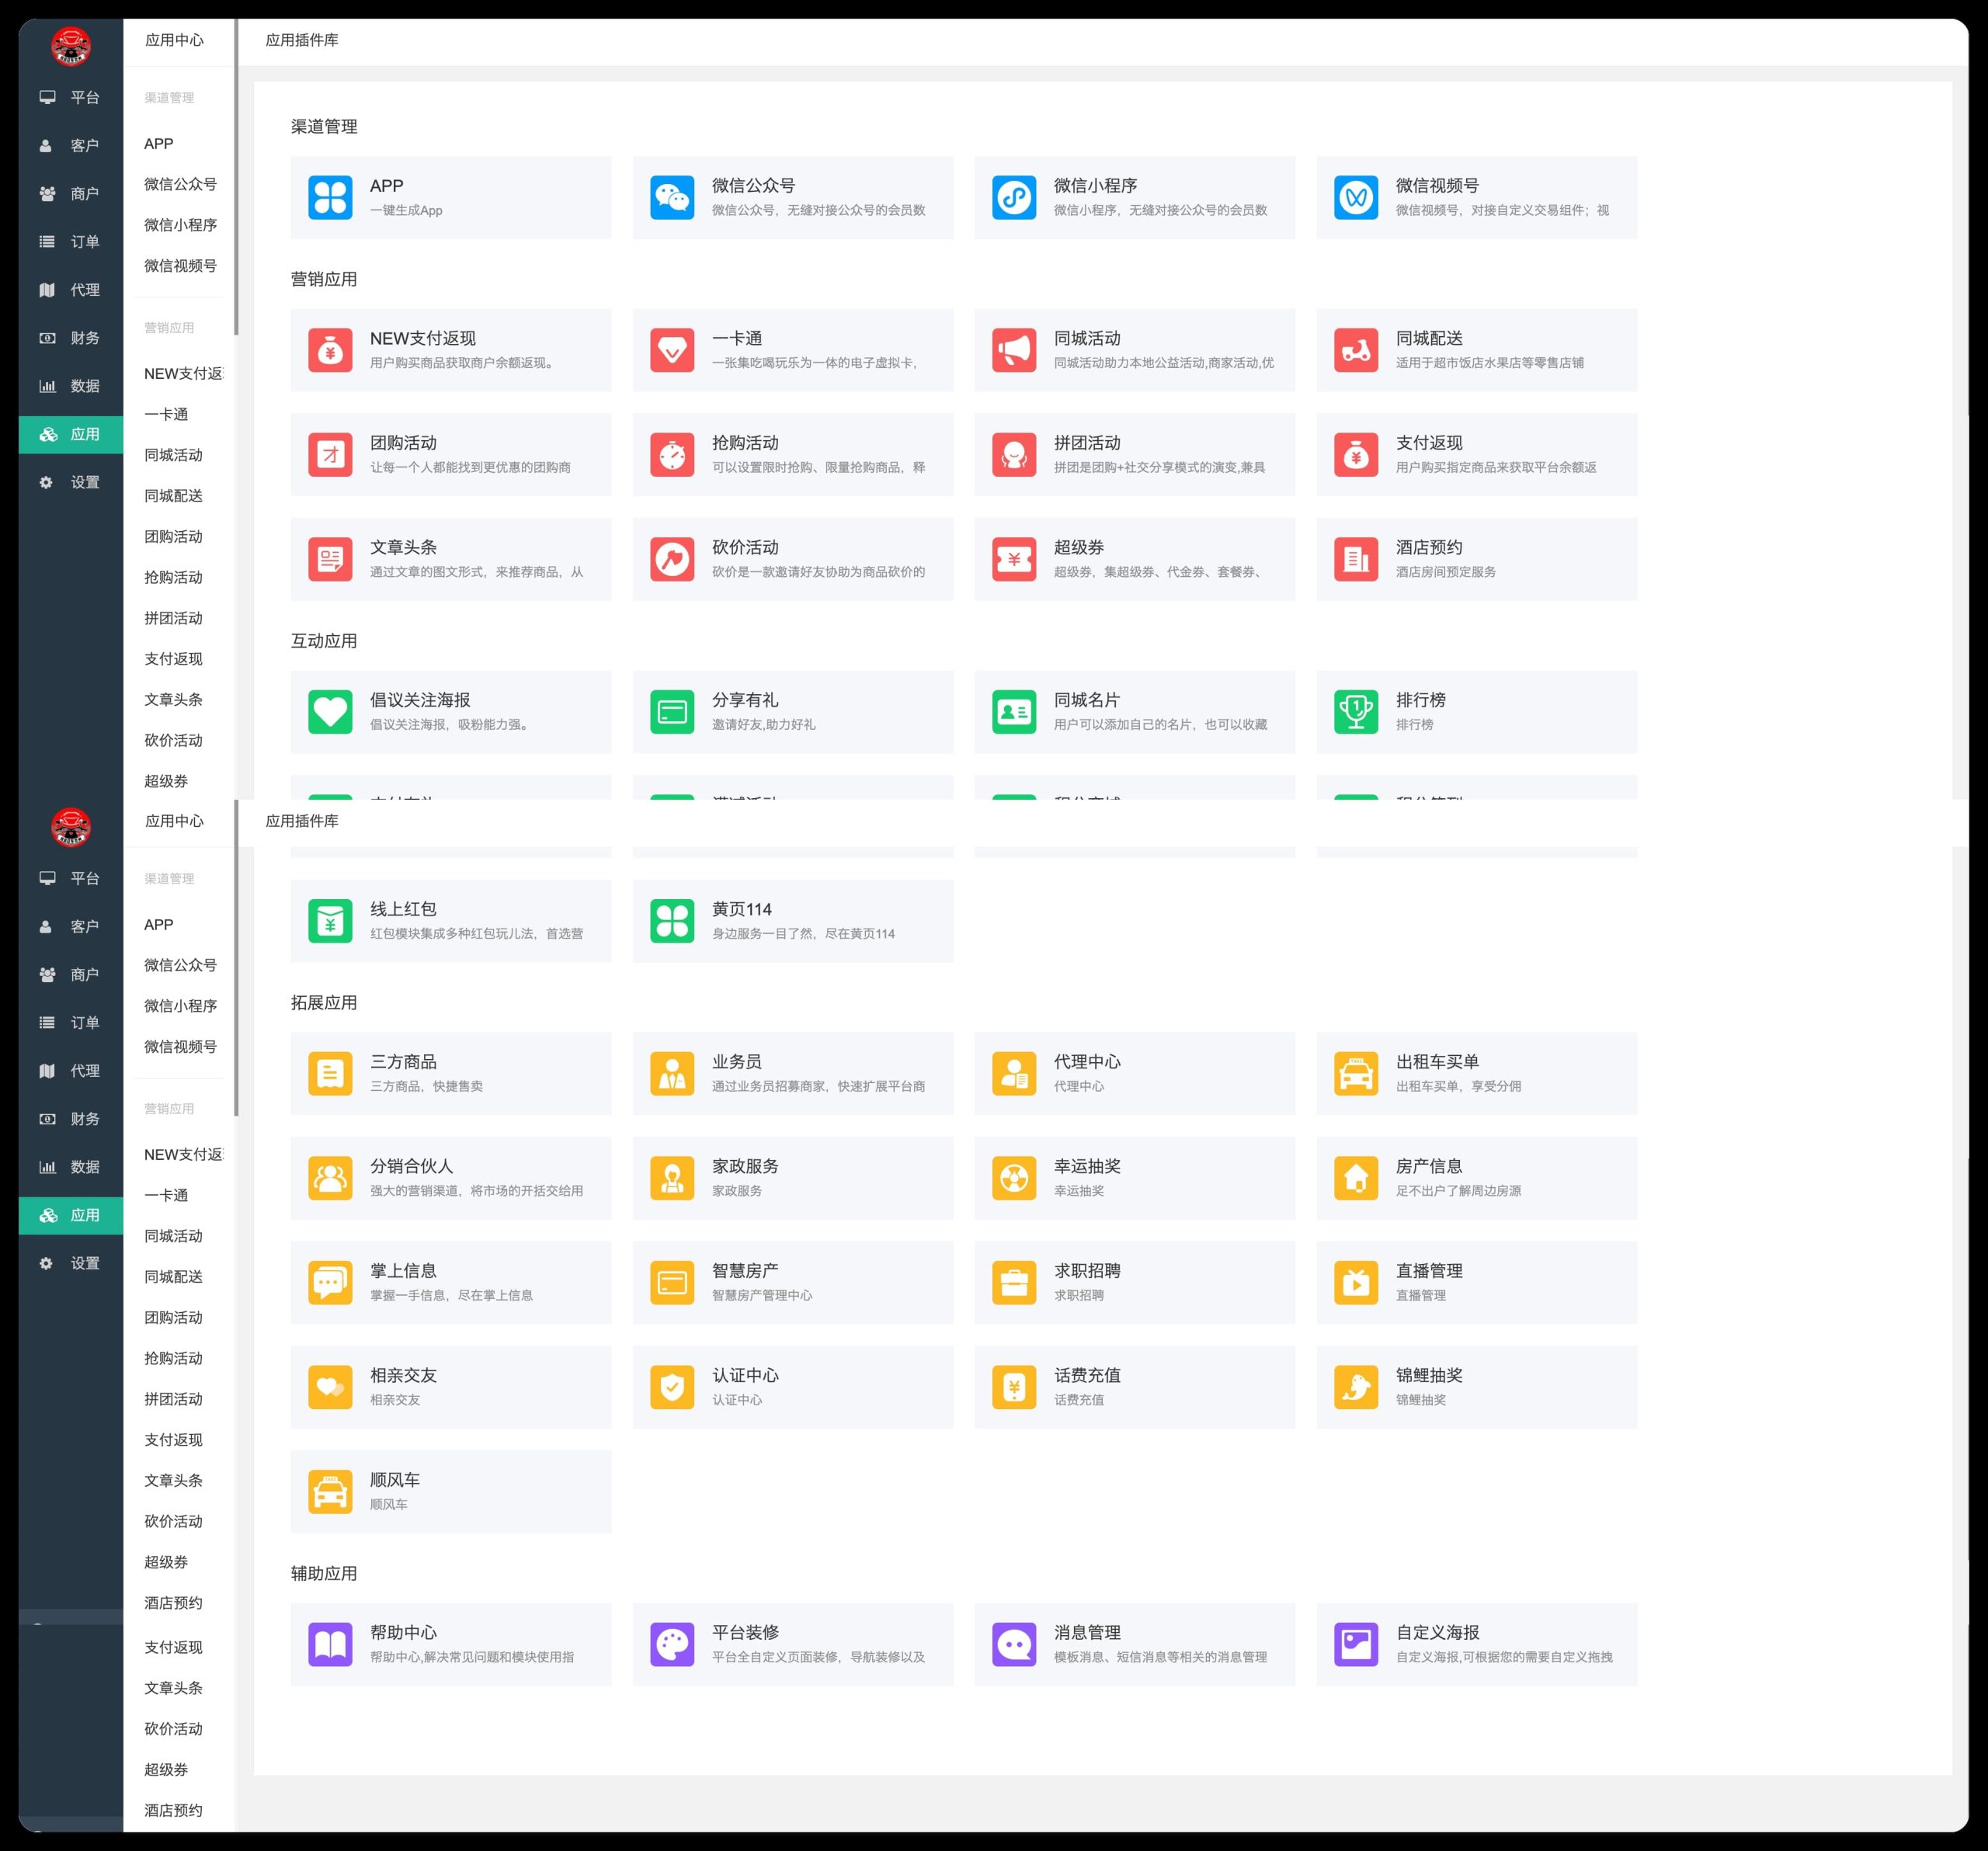
Task: Click the 平台装修 palette icon
Action: click(x=672, y=1645)
